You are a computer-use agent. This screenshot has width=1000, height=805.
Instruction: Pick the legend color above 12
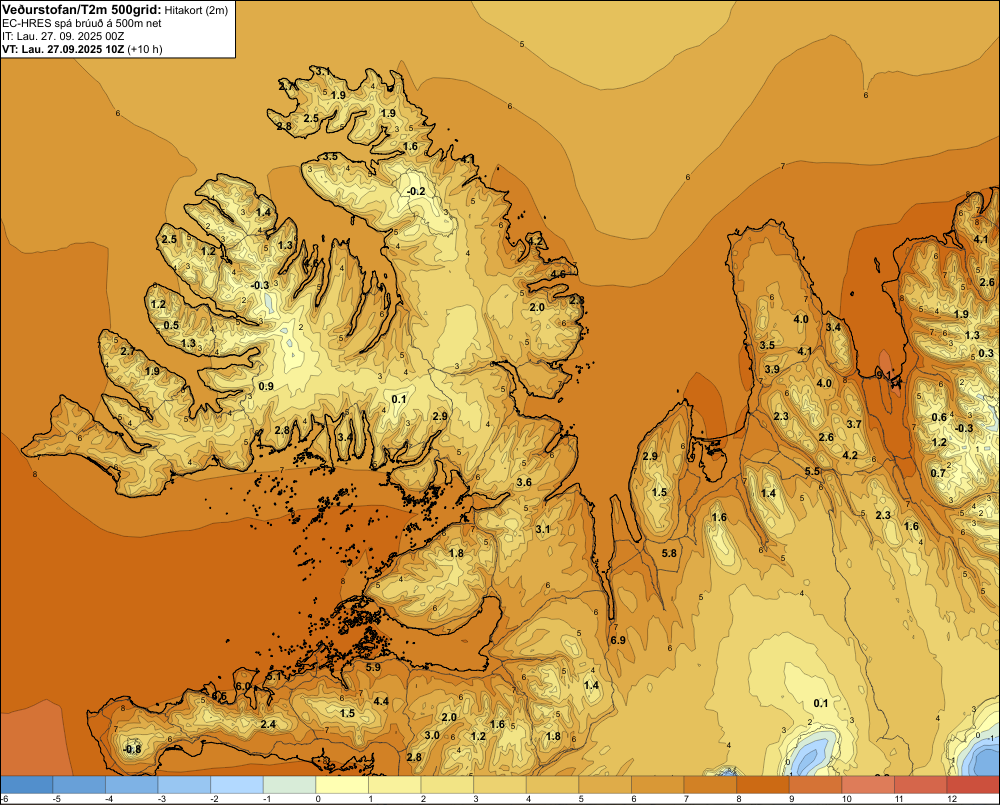(973, 785)
